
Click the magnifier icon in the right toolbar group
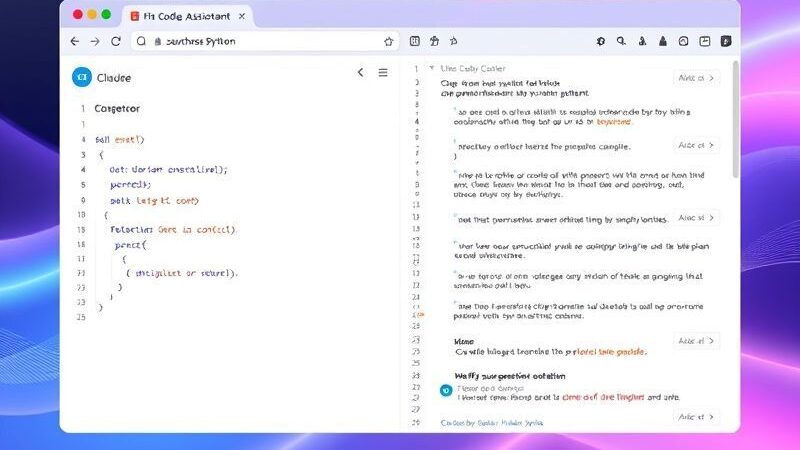coord(621,41)
